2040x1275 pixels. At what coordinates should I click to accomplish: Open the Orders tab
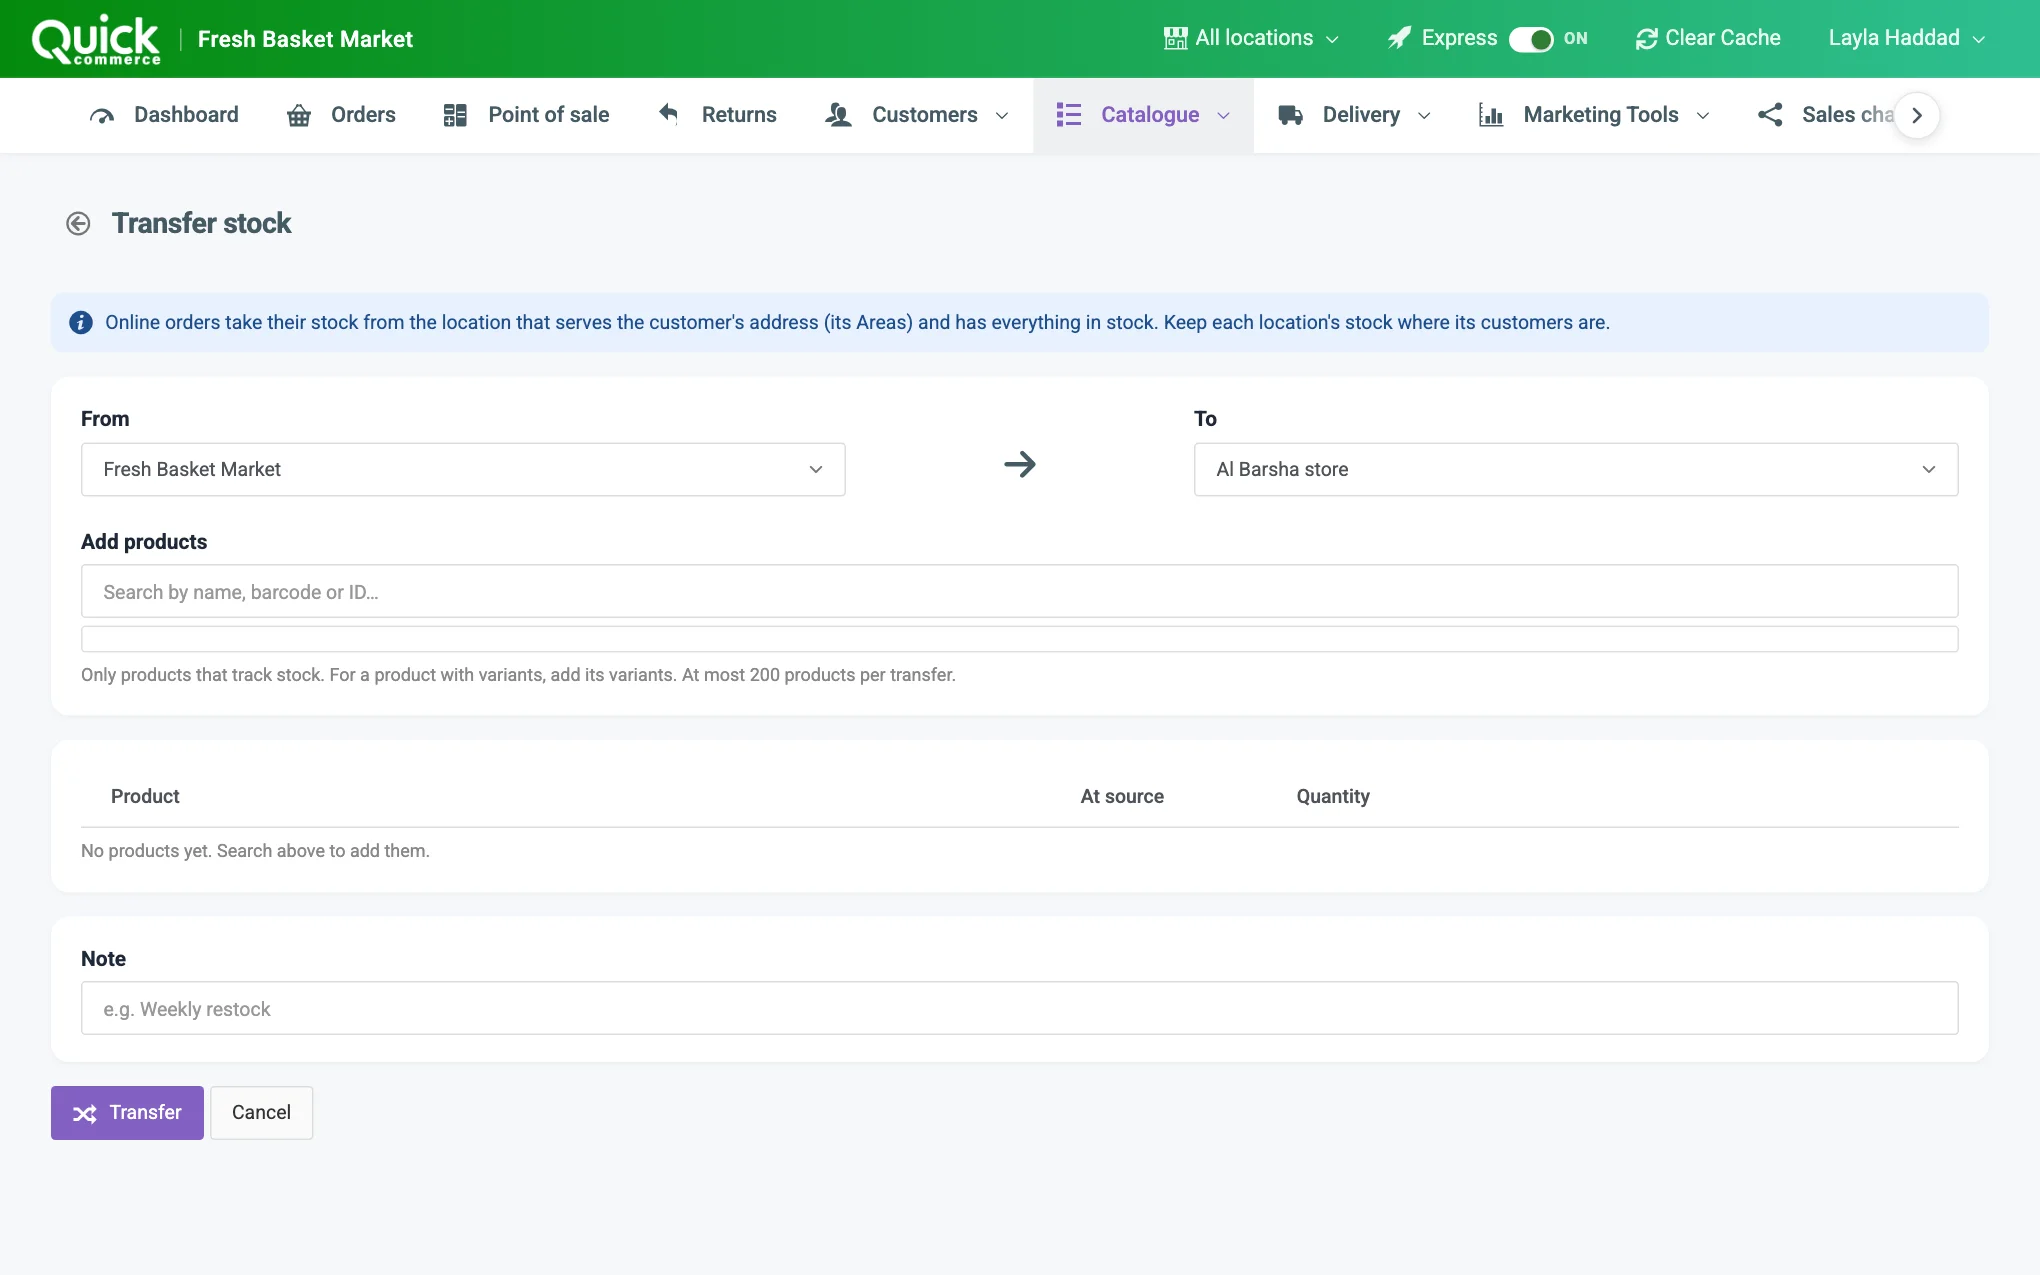[x=341, y=115]
